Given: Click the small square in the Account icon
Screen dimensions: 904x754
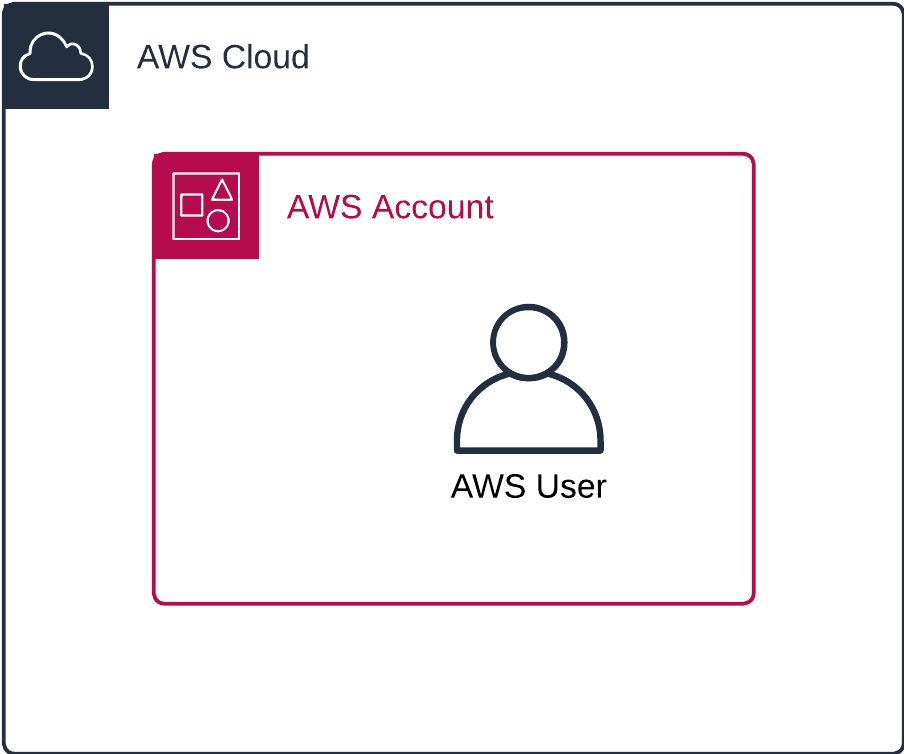Looking at the screenshot, I should pos(191,205).
